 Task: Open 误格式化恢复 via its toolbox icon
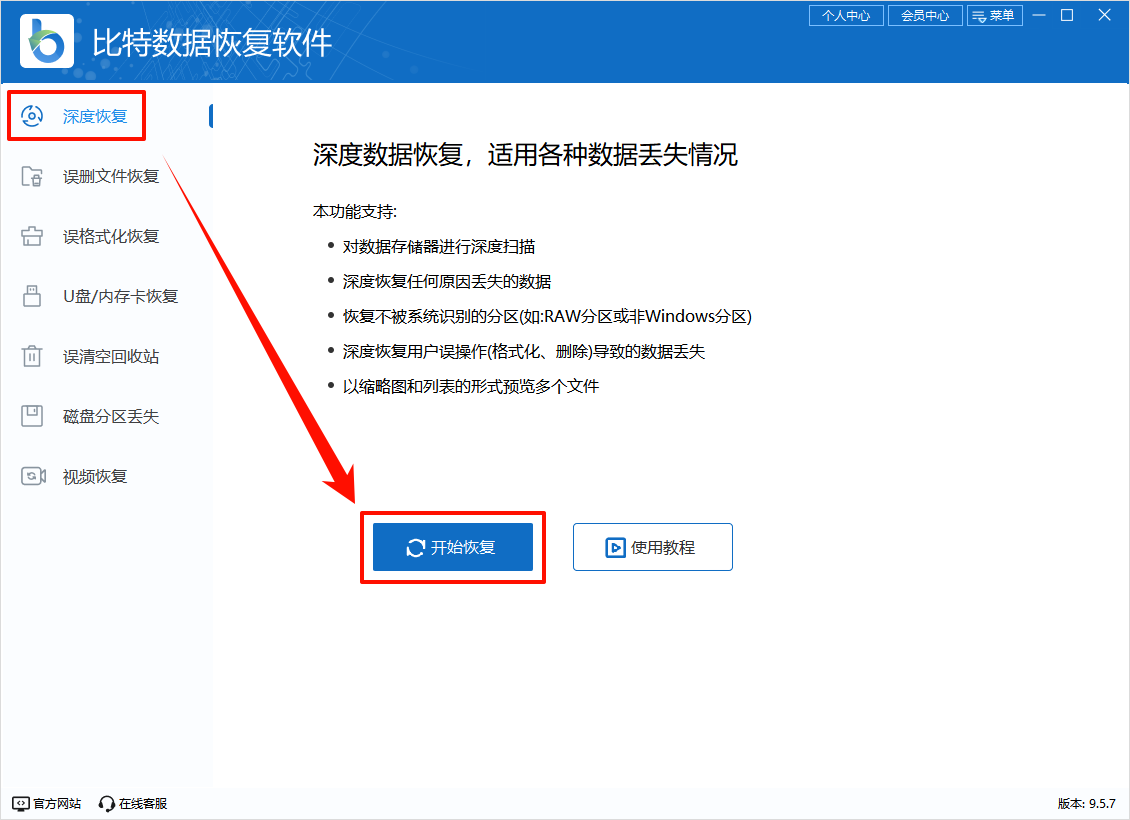(34, 236)
